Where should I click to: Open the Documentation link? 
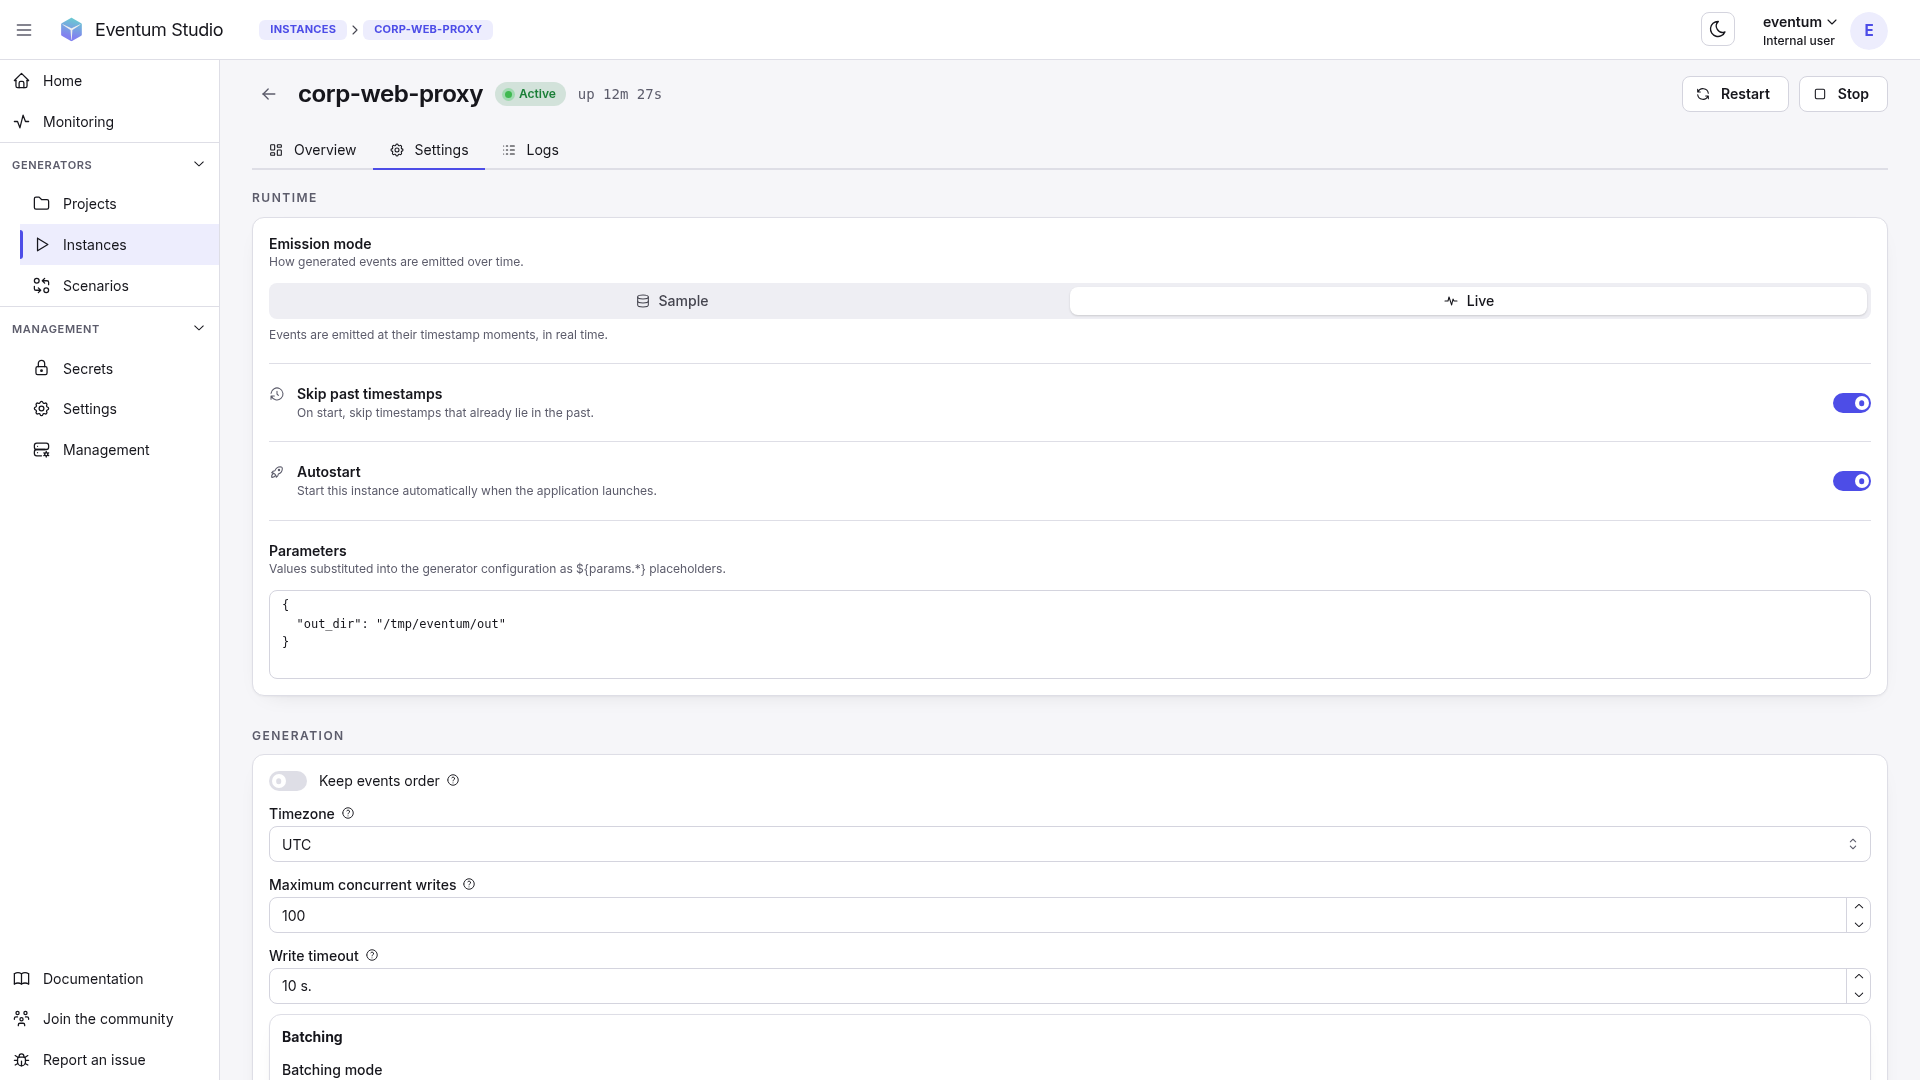[109, 979]
